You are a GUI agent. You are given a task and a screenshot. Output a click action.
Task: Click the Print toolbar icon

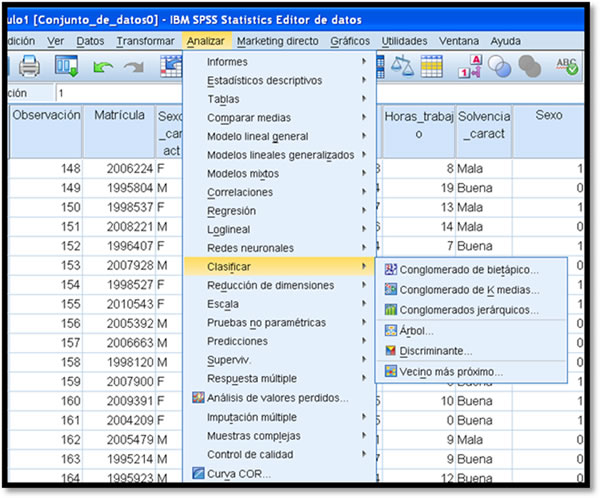pyautogui.click(x=29, y=66)
